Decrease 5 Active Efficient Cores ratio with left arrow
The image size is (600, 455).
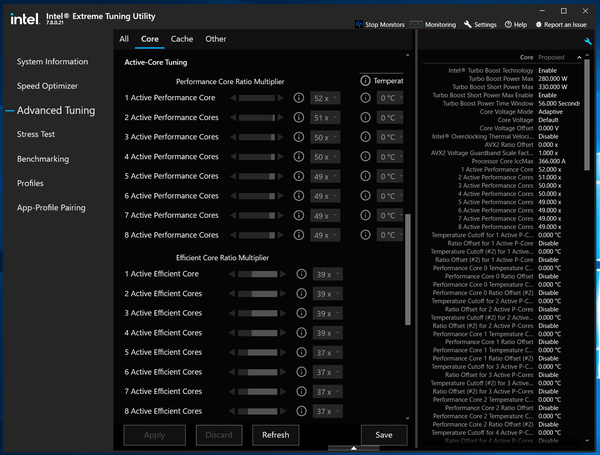(232, 352)
